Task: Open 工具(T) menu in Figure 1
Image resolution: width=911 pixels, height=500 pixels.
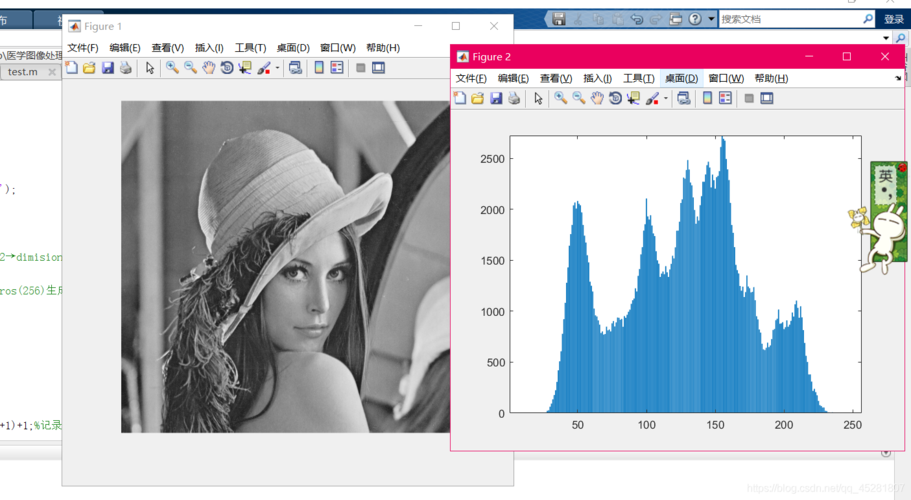Action: point(250,48)
